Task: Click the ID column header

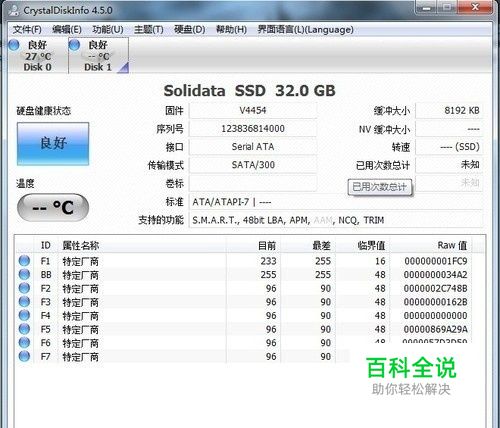Action: coord(46,246)
